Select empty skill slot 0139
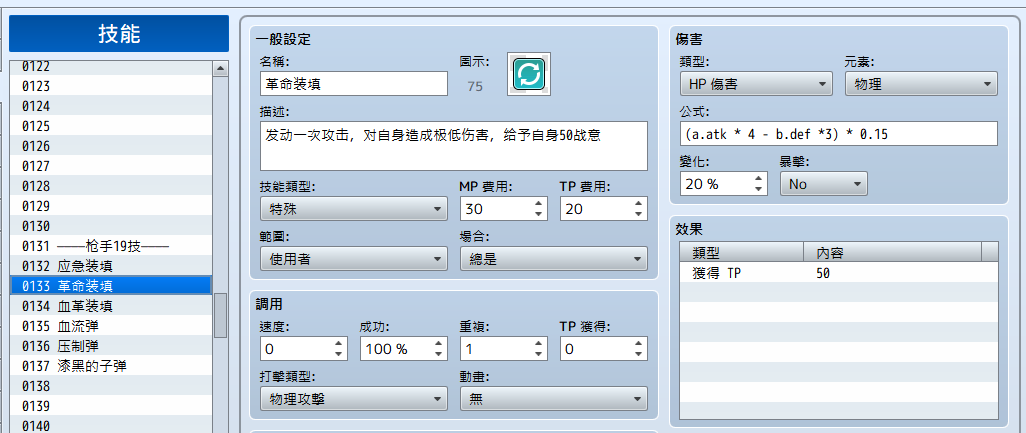 111,406
